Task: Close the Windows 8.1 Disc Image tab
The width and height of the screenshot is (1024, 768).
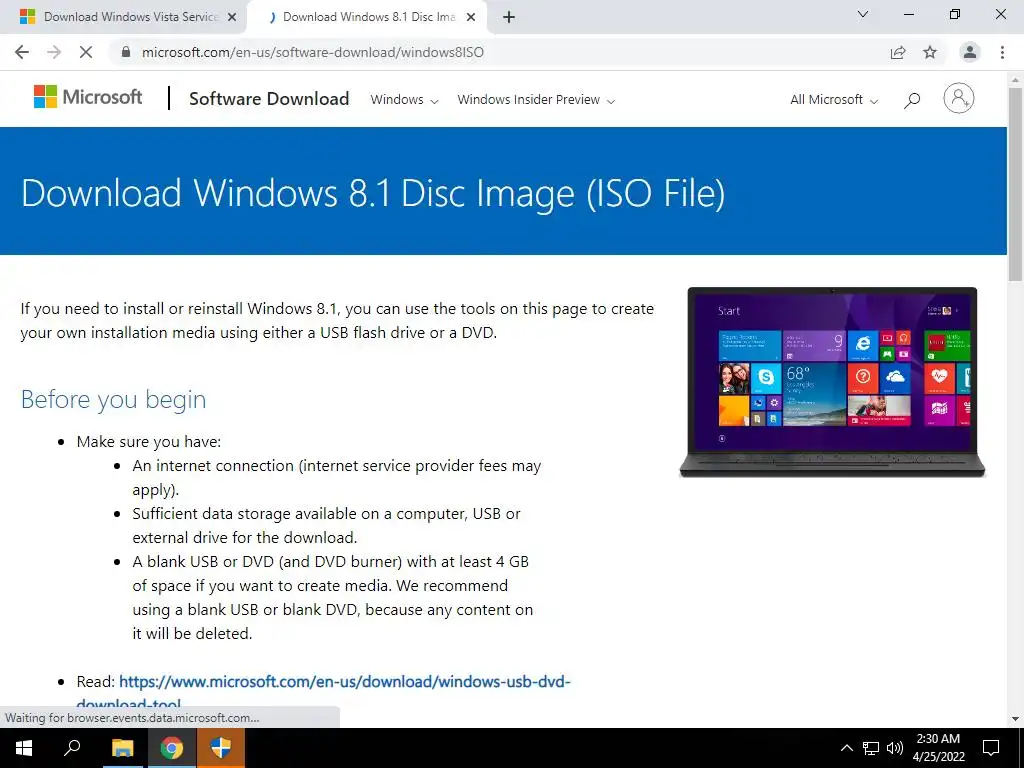Action: click(470, 17)
